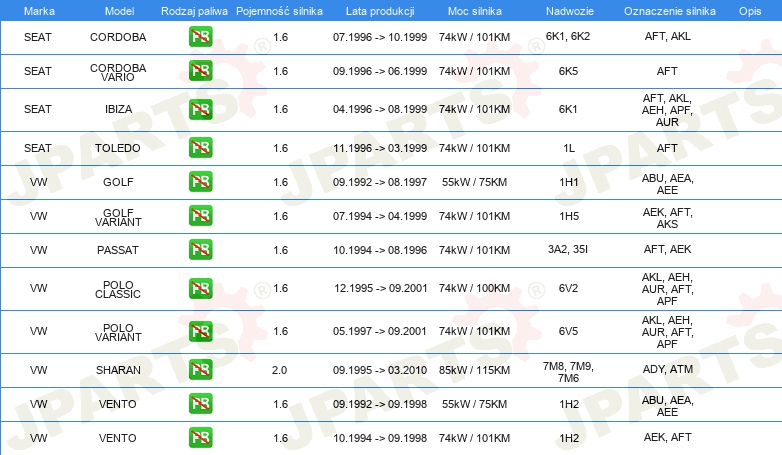This screenshot has width=782, height=455.
Task: Click the body codes 7M8, 7M9, 7M6
Action: (568, 372)
